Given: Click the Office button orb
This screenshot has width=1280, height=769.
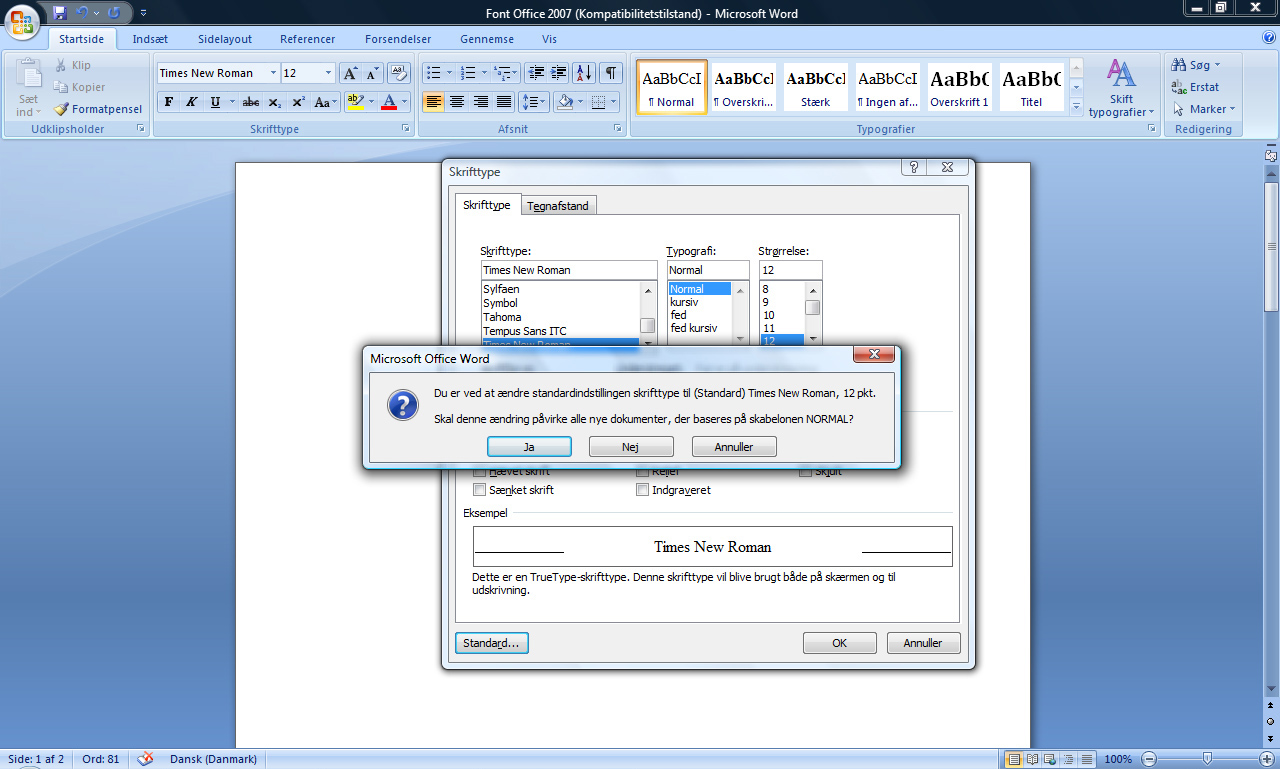Looking at the screenshot, I should pos(23,20).
